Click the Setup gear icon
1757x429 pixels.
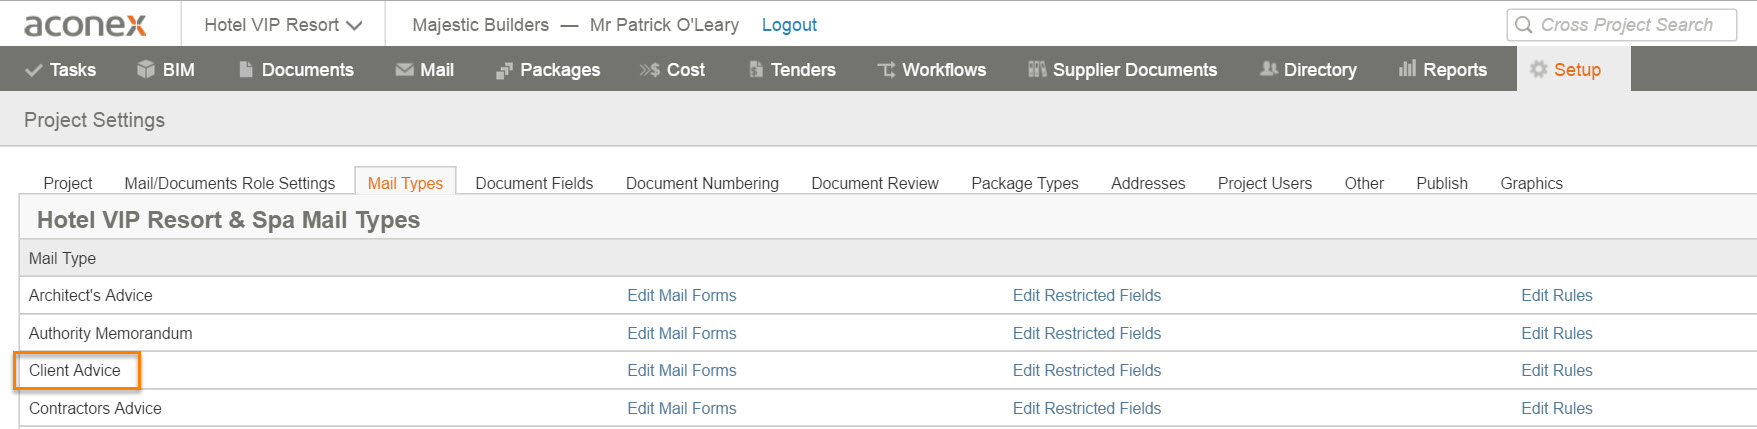(x=1538, y=69)
